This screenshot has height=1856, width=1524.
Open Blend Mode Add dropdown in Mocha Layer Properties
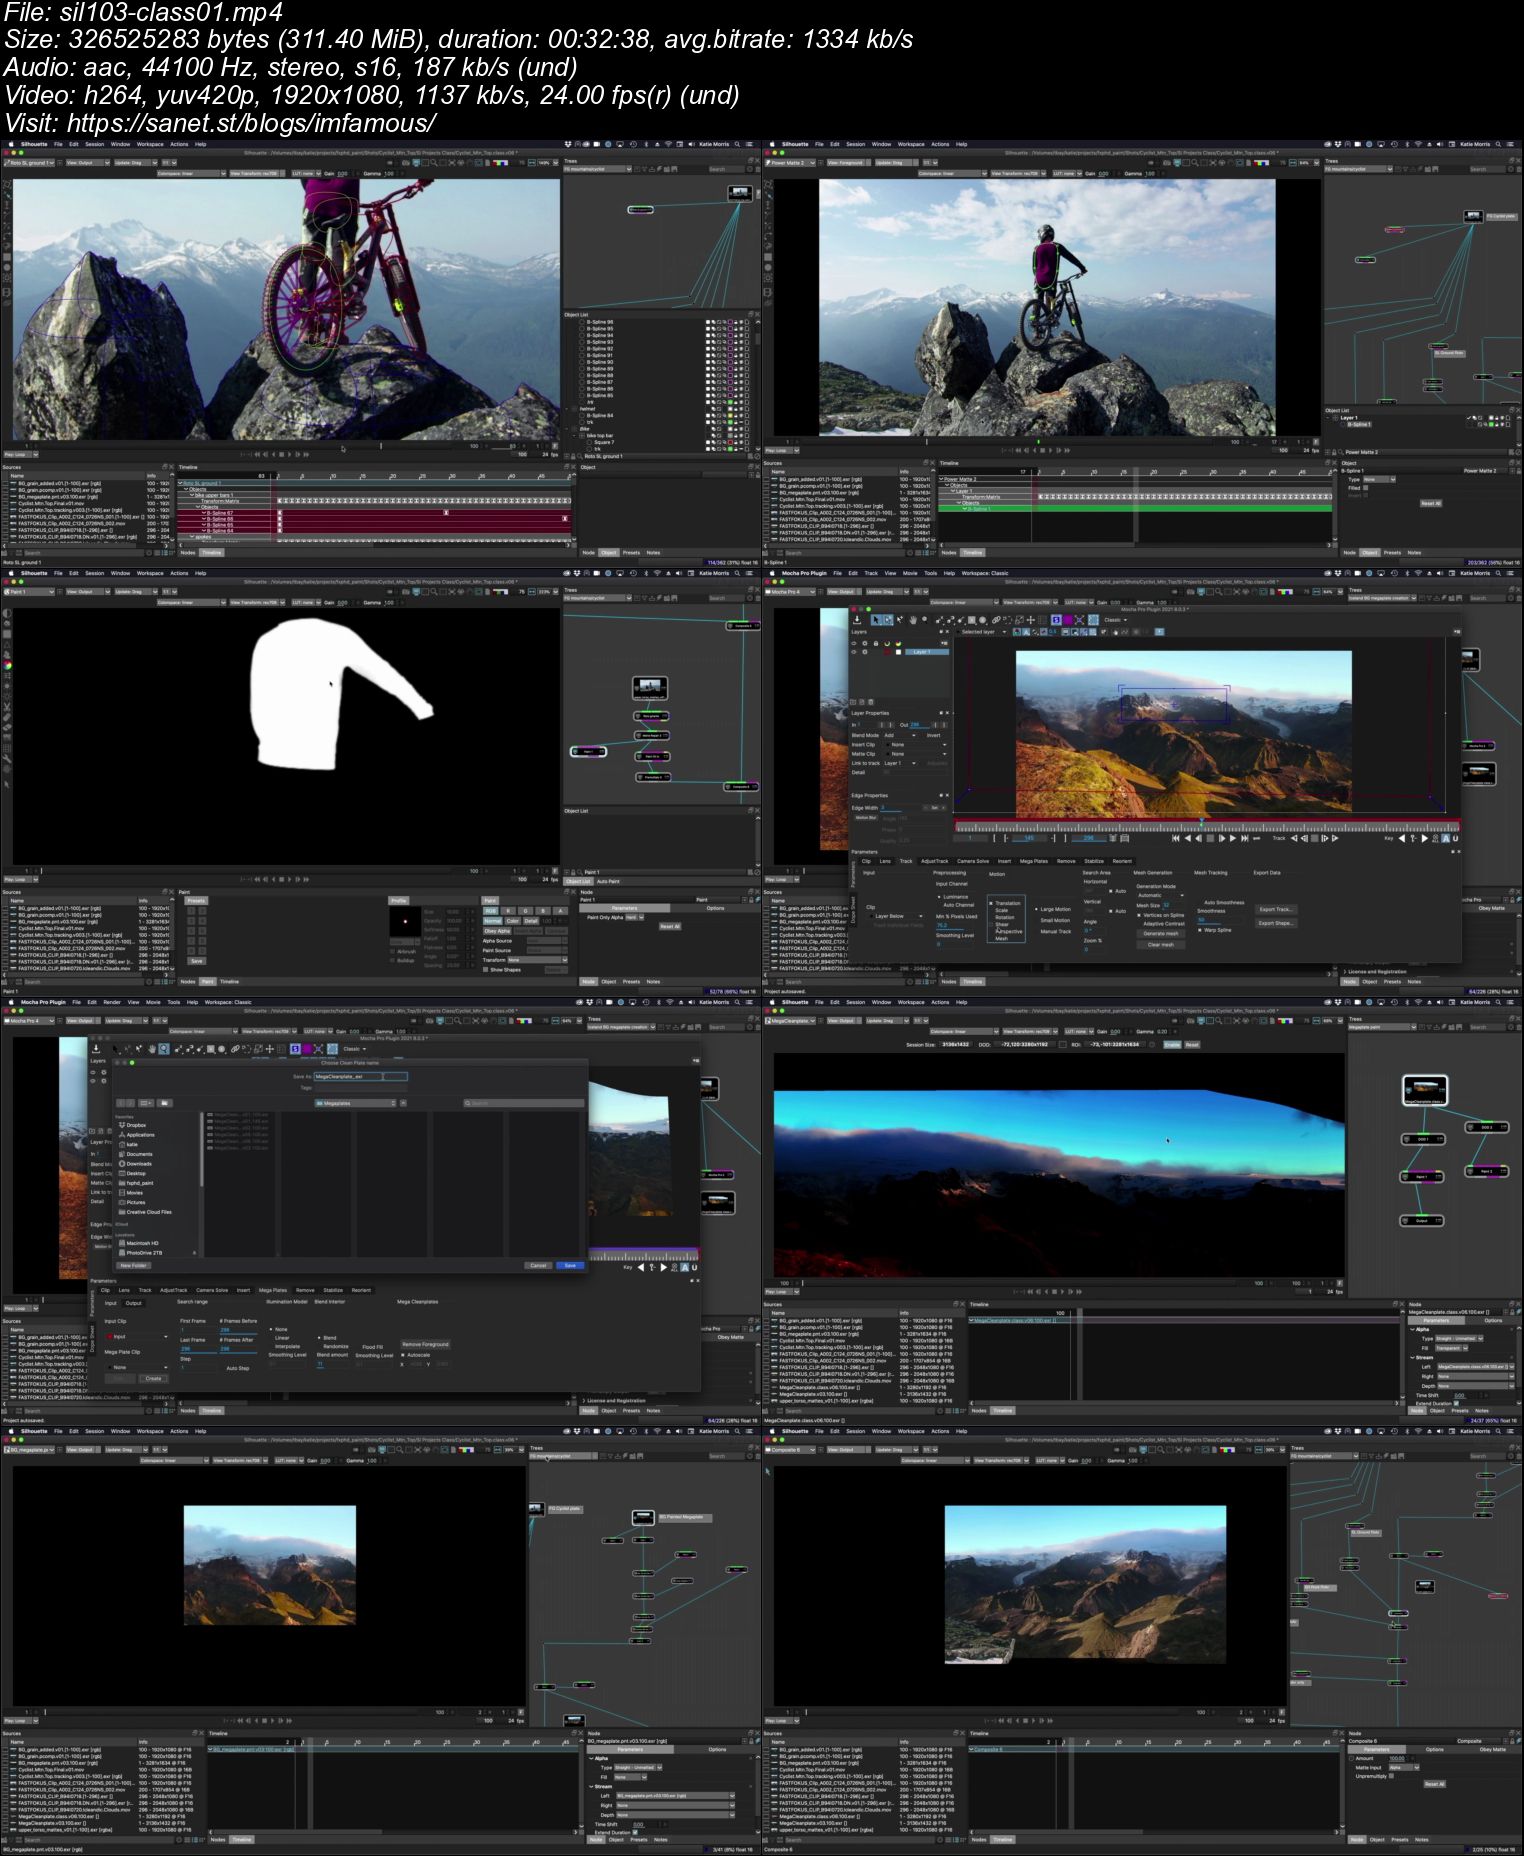tap(900, 735)
